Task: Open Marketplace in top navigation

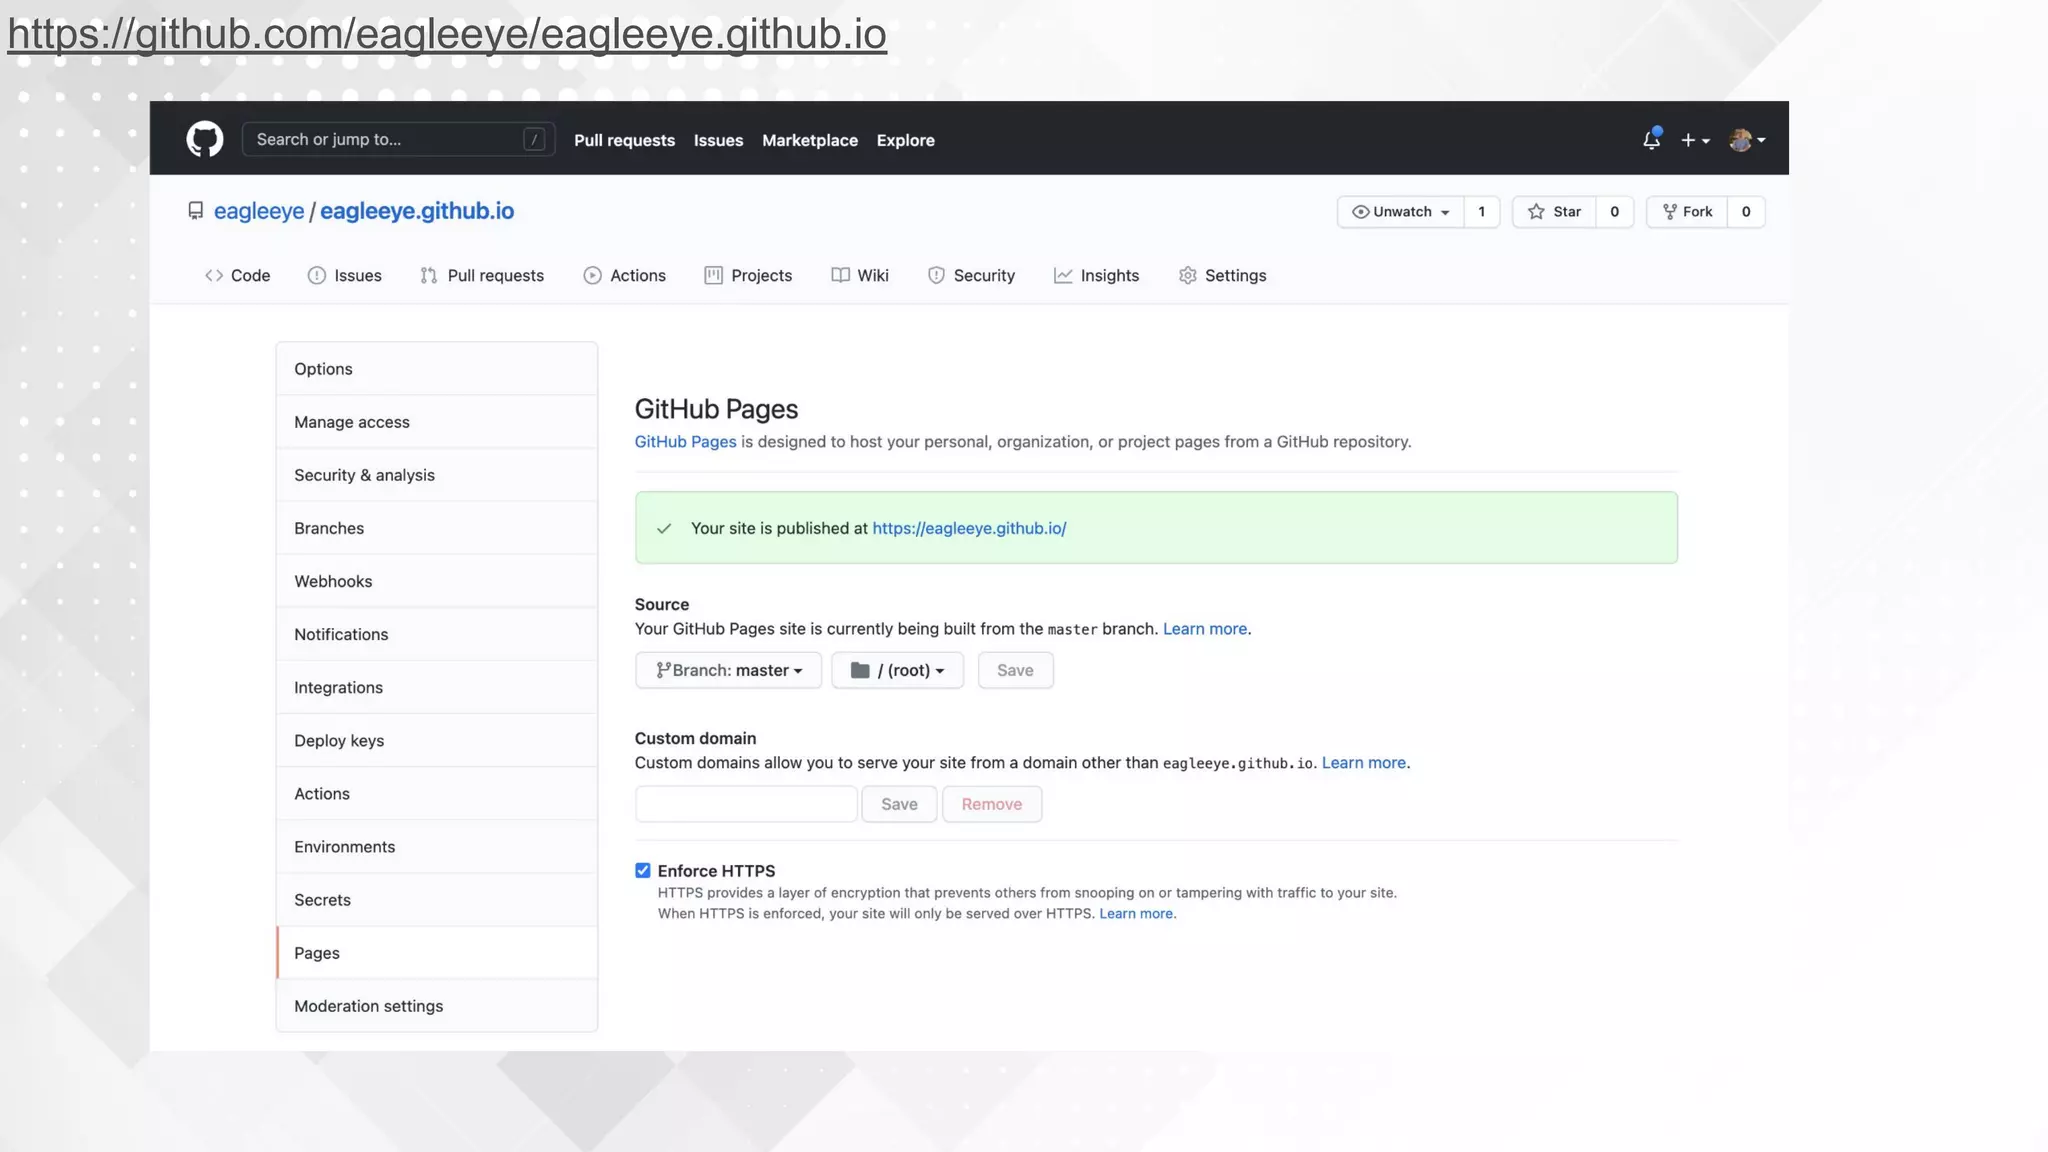Action: [810, 140]
